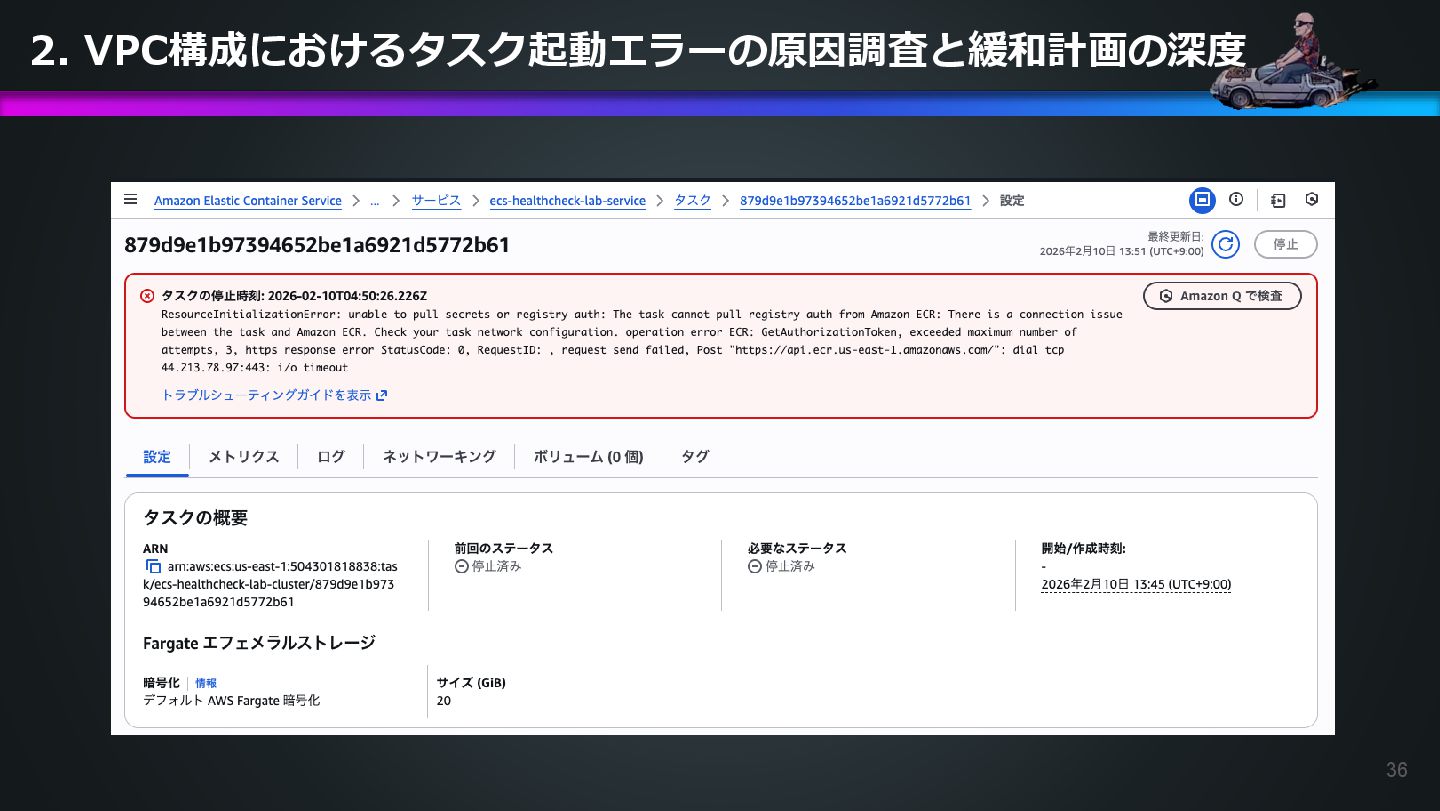Open the タスク breadcrumb link
Screen dimensions: 1440x811
(x=693, y=201)
